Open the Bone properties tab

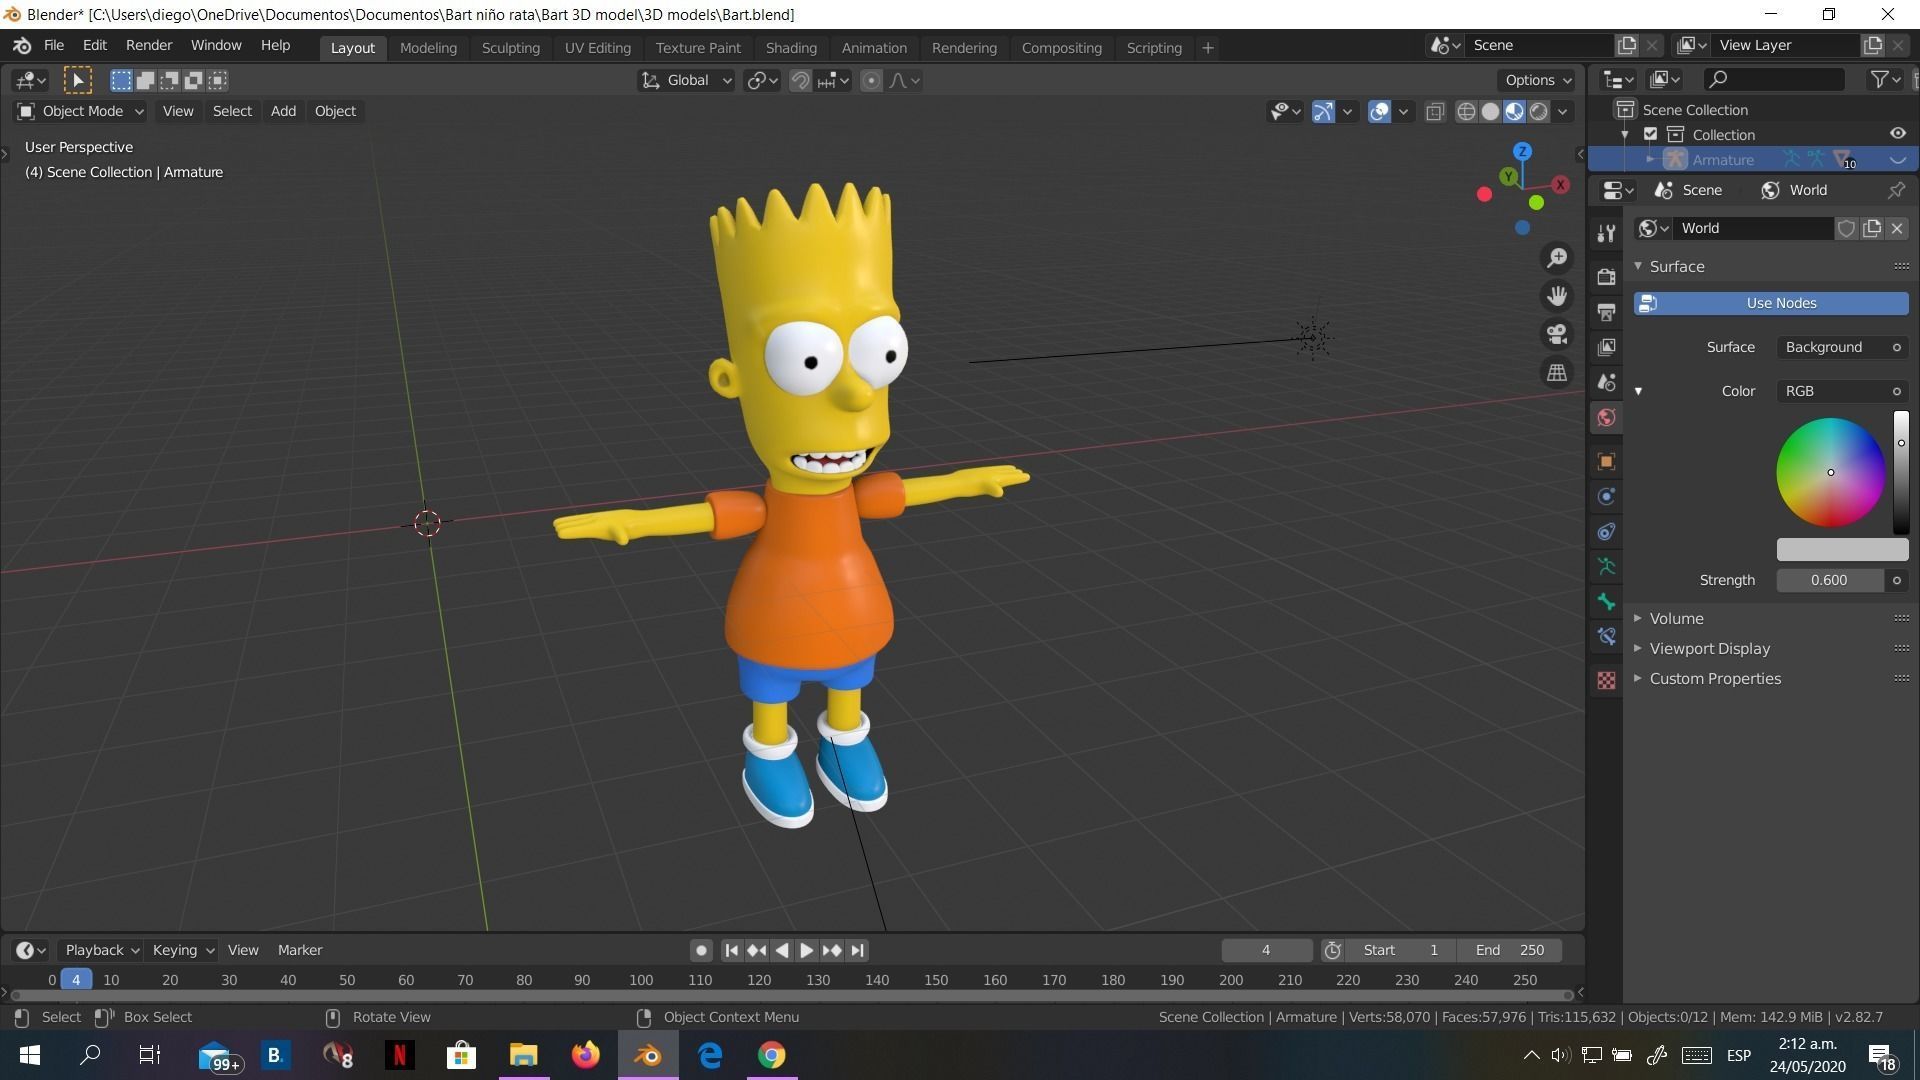coord(1606,601)
